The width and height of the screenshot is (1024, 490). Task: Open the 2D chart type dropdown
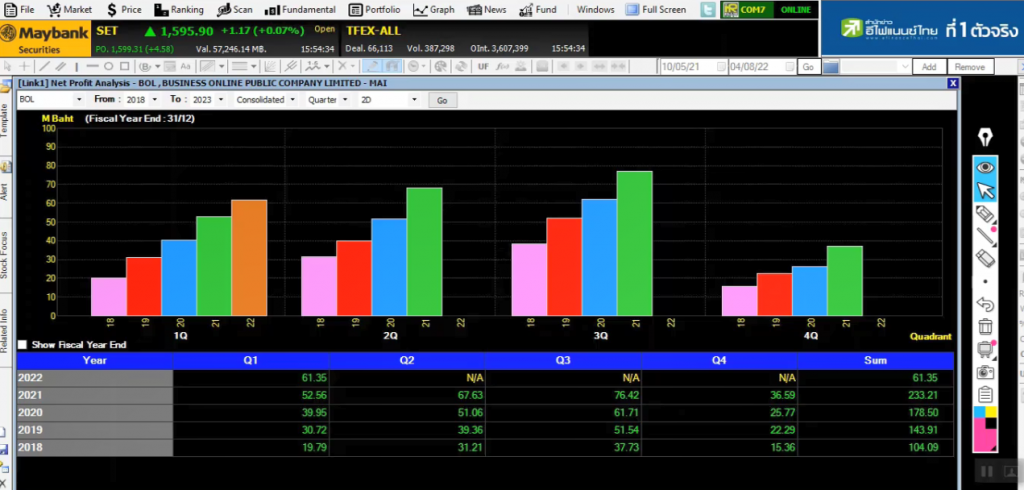point(414,99)
